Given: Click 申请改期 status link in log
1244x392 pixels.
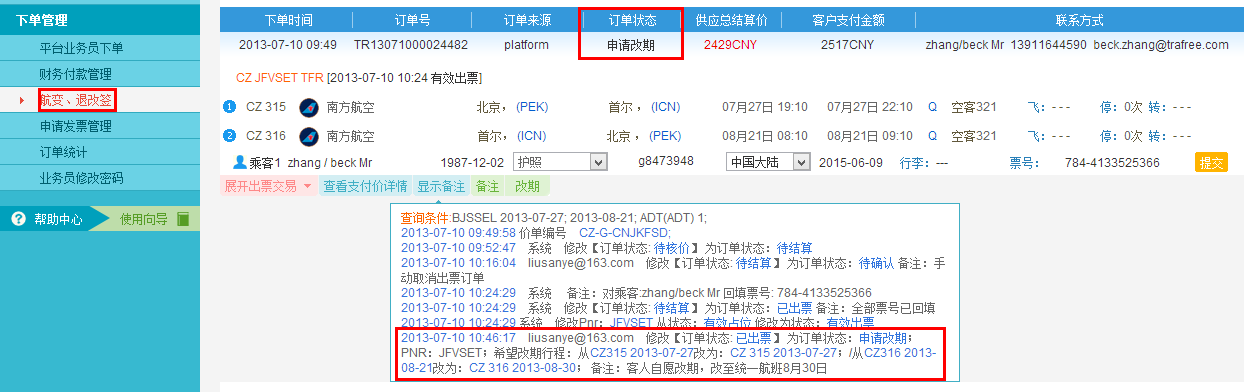Looking at the screenshot, I should coord(882,338).
